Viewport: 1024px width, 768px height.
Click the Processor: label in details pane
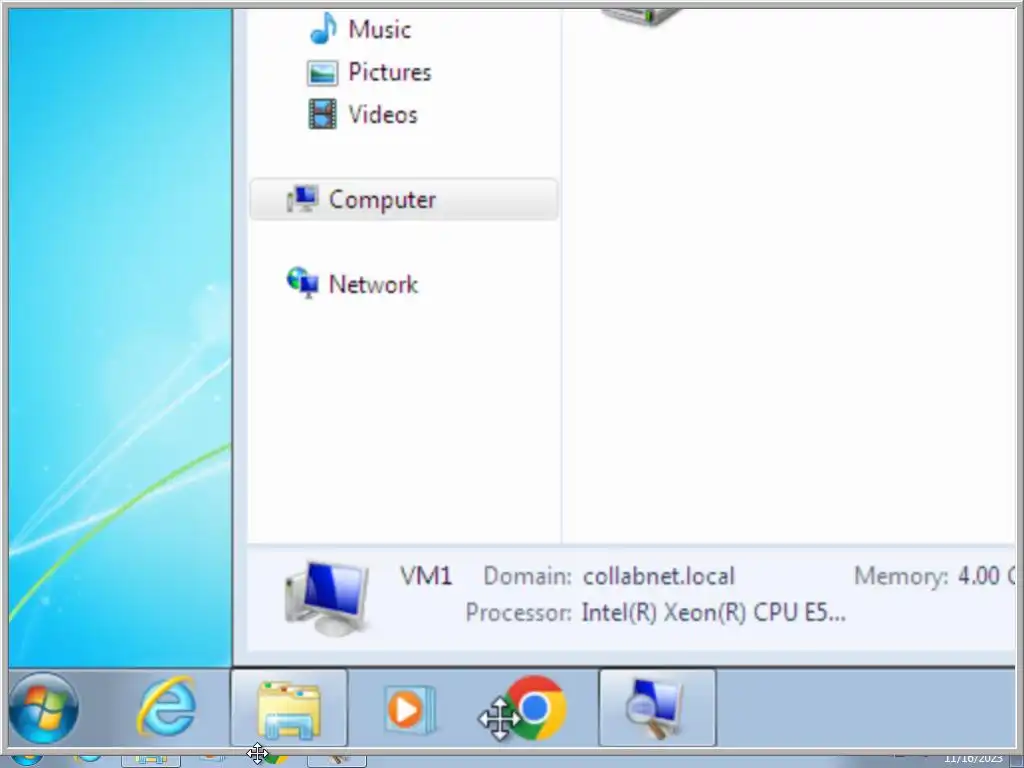(519, 613)
